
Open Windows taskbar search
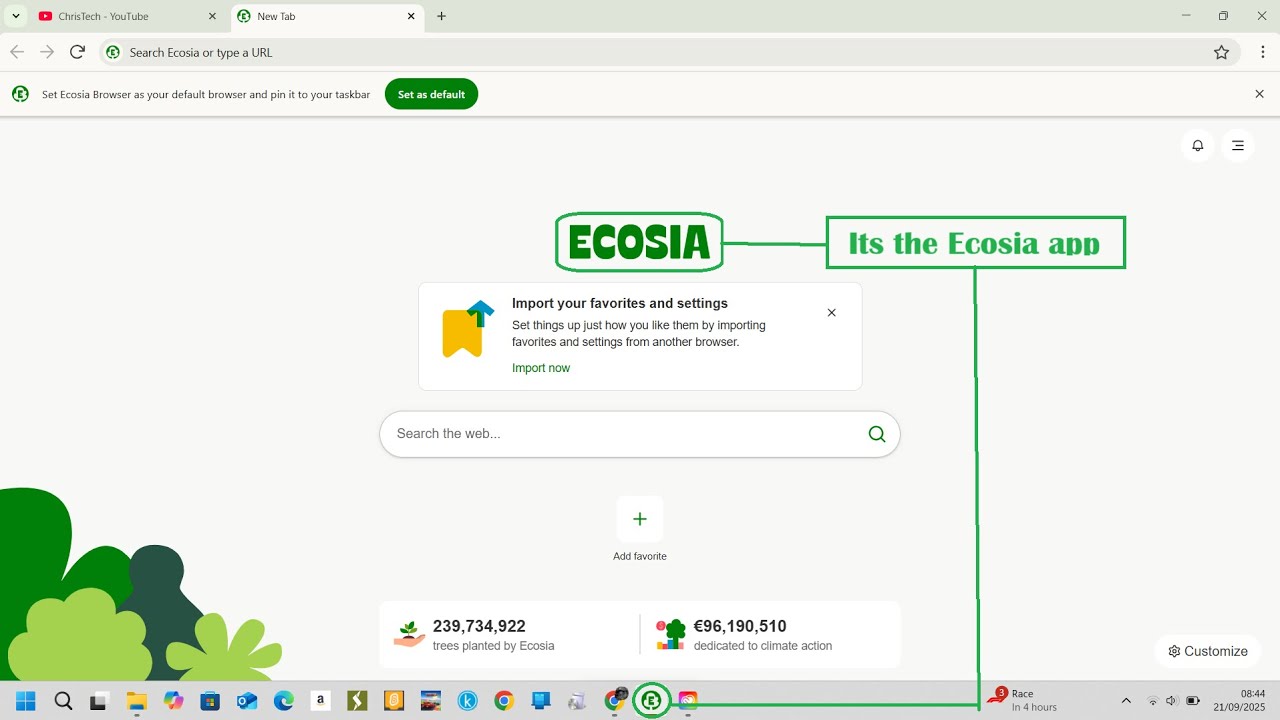point(63,701)
